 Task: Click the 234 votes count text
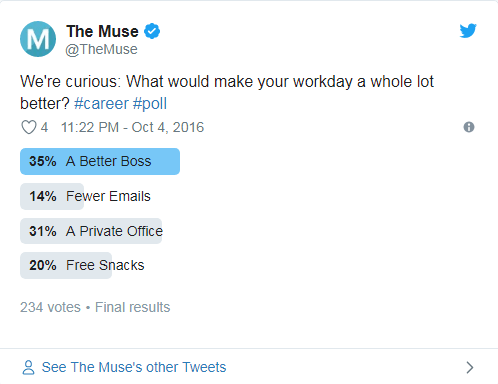(x=50, y=307)
